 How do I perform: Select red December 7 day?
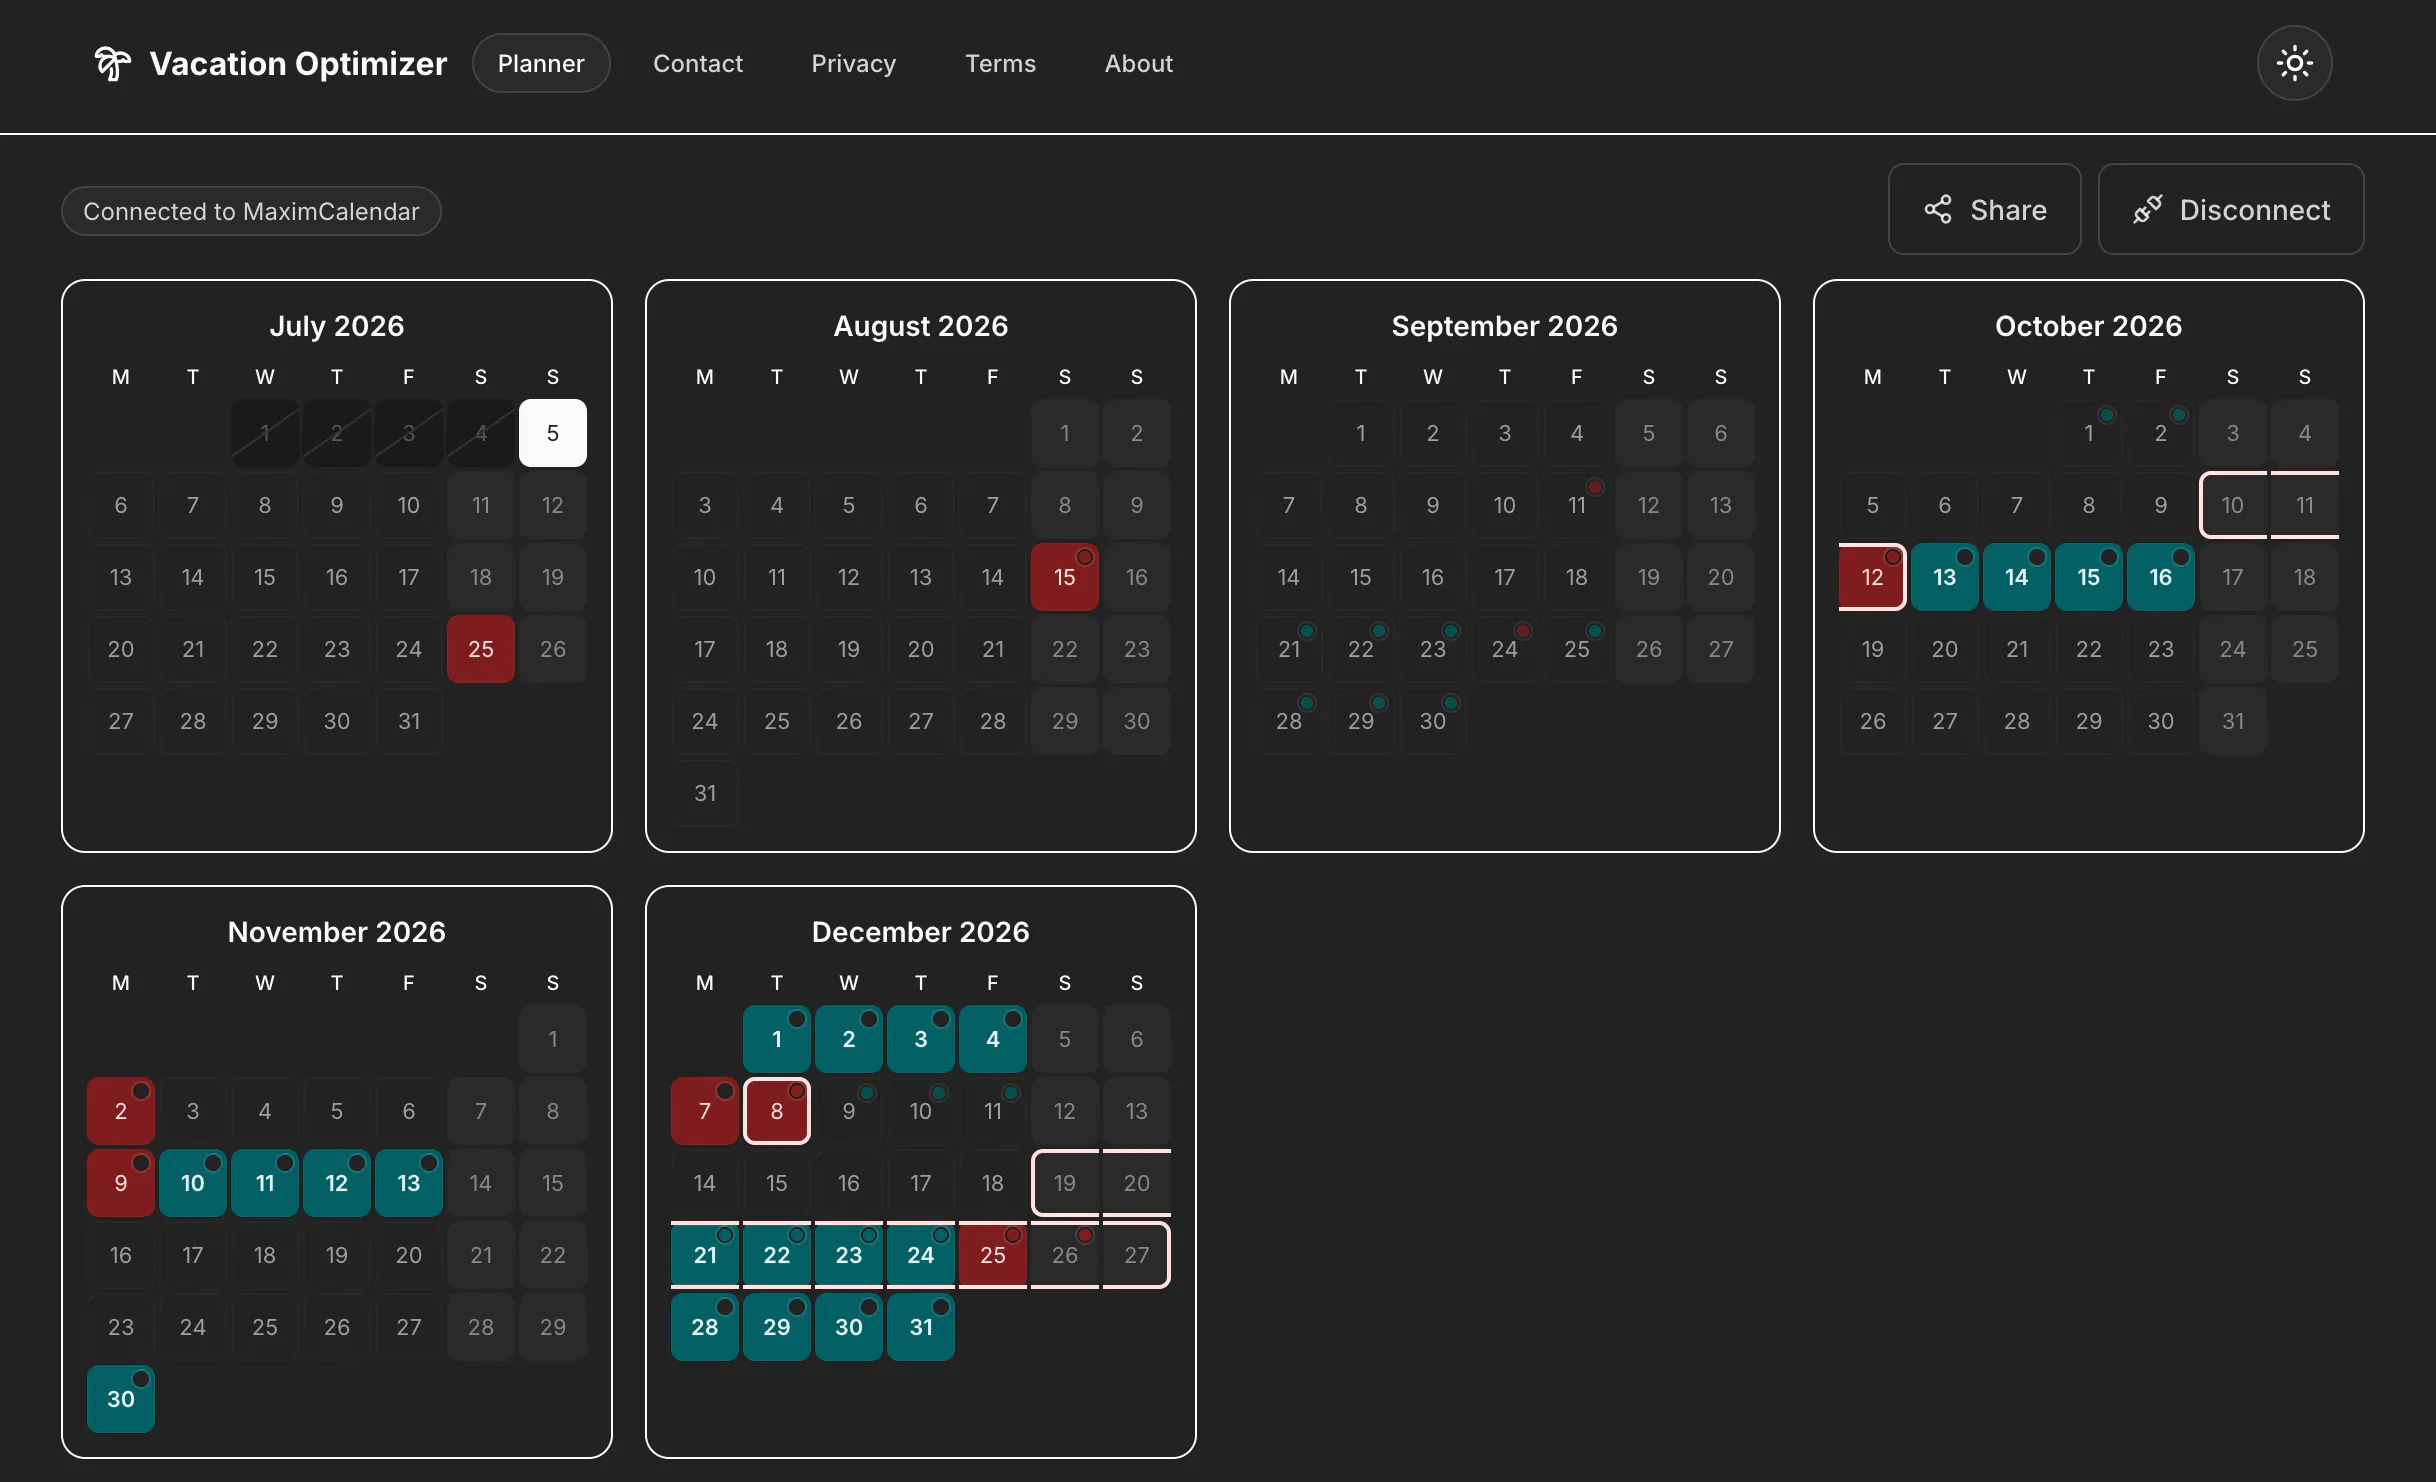coord(705,1111)
